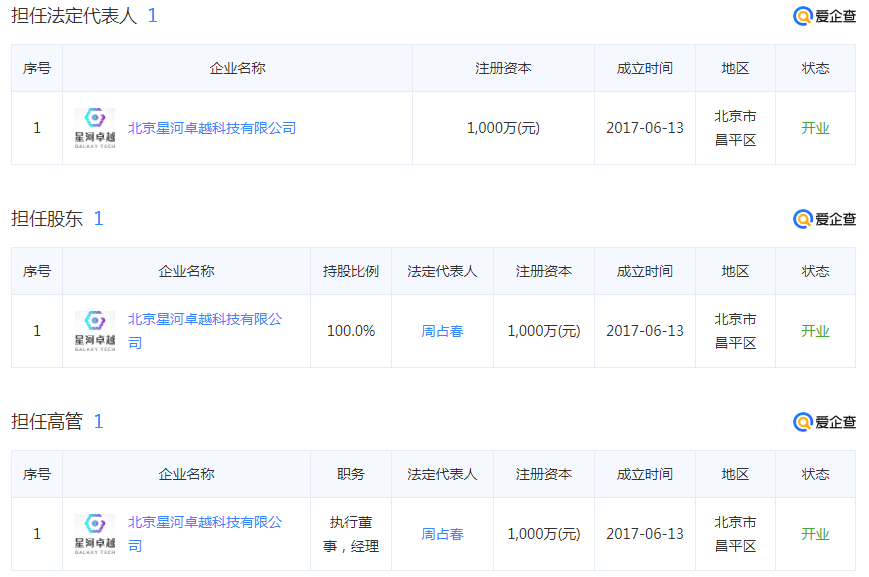Click 成立时间 header in legal representative table
Viewport: 869px width, 577px height.
645,68
